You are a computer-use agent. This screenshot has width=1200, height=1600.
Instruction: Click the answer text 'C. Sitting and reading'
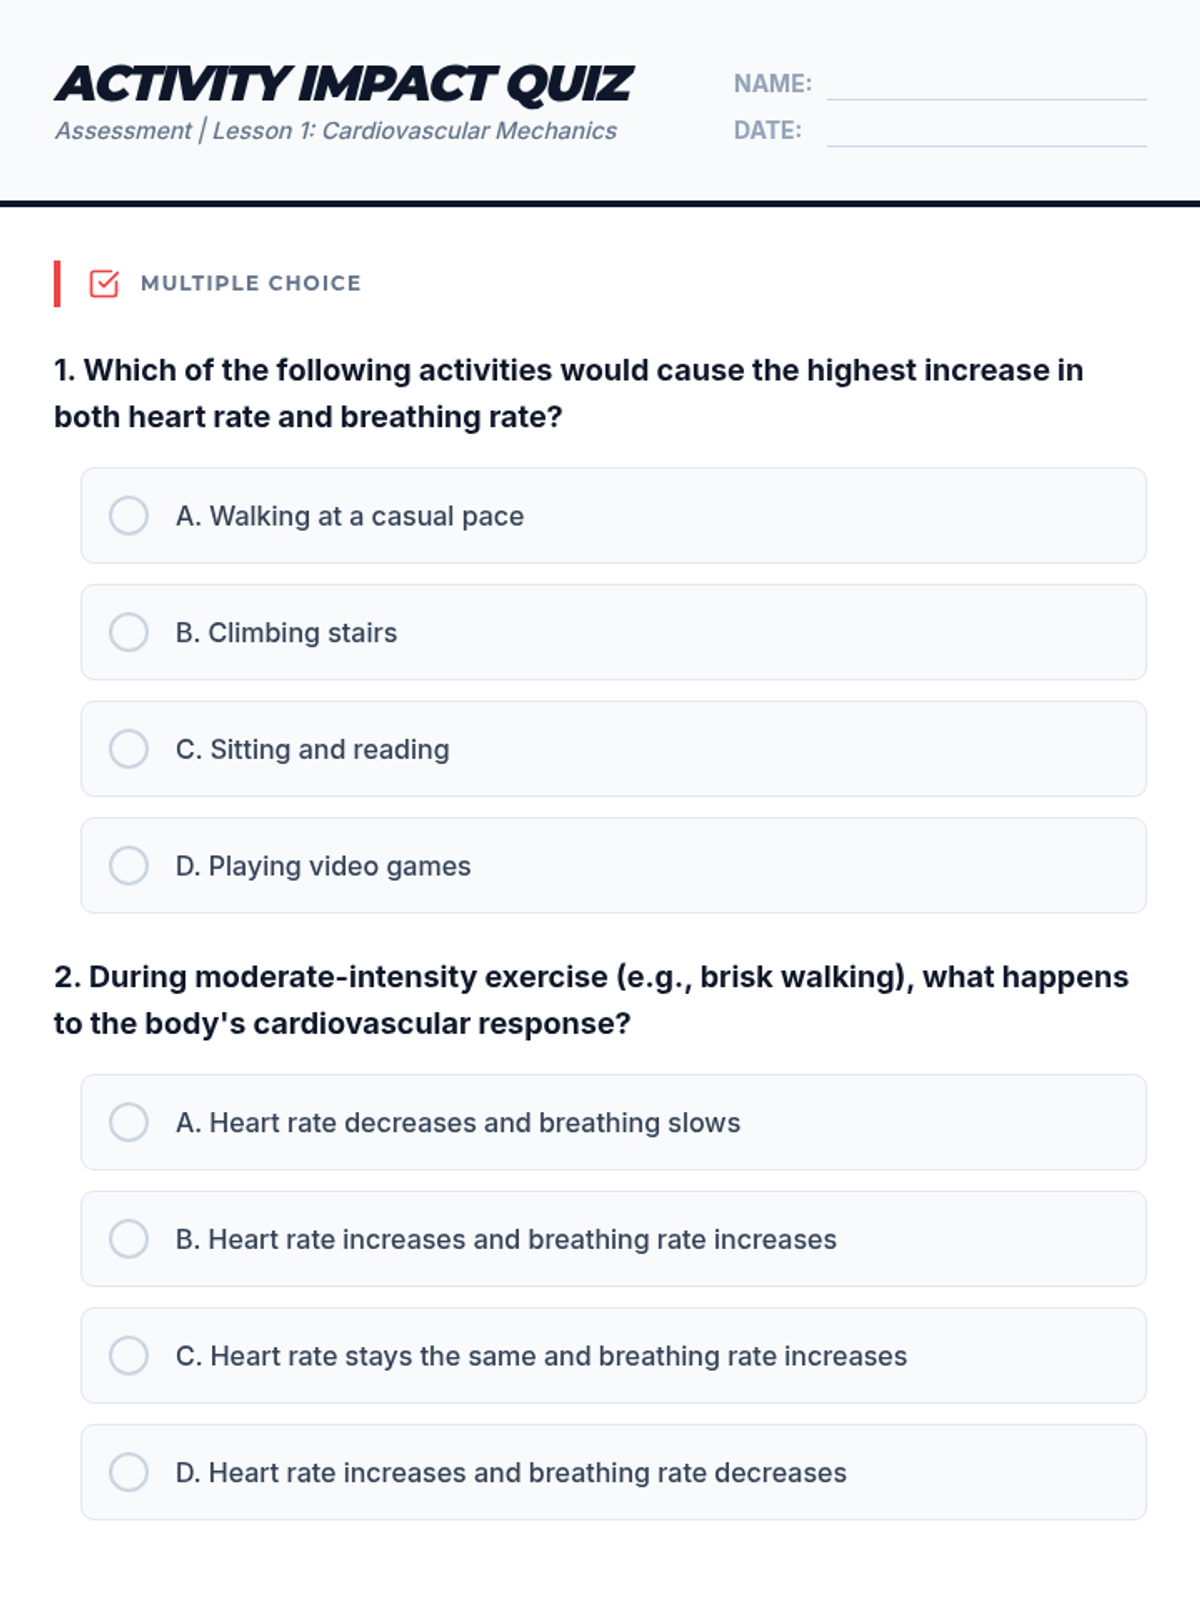312,750
